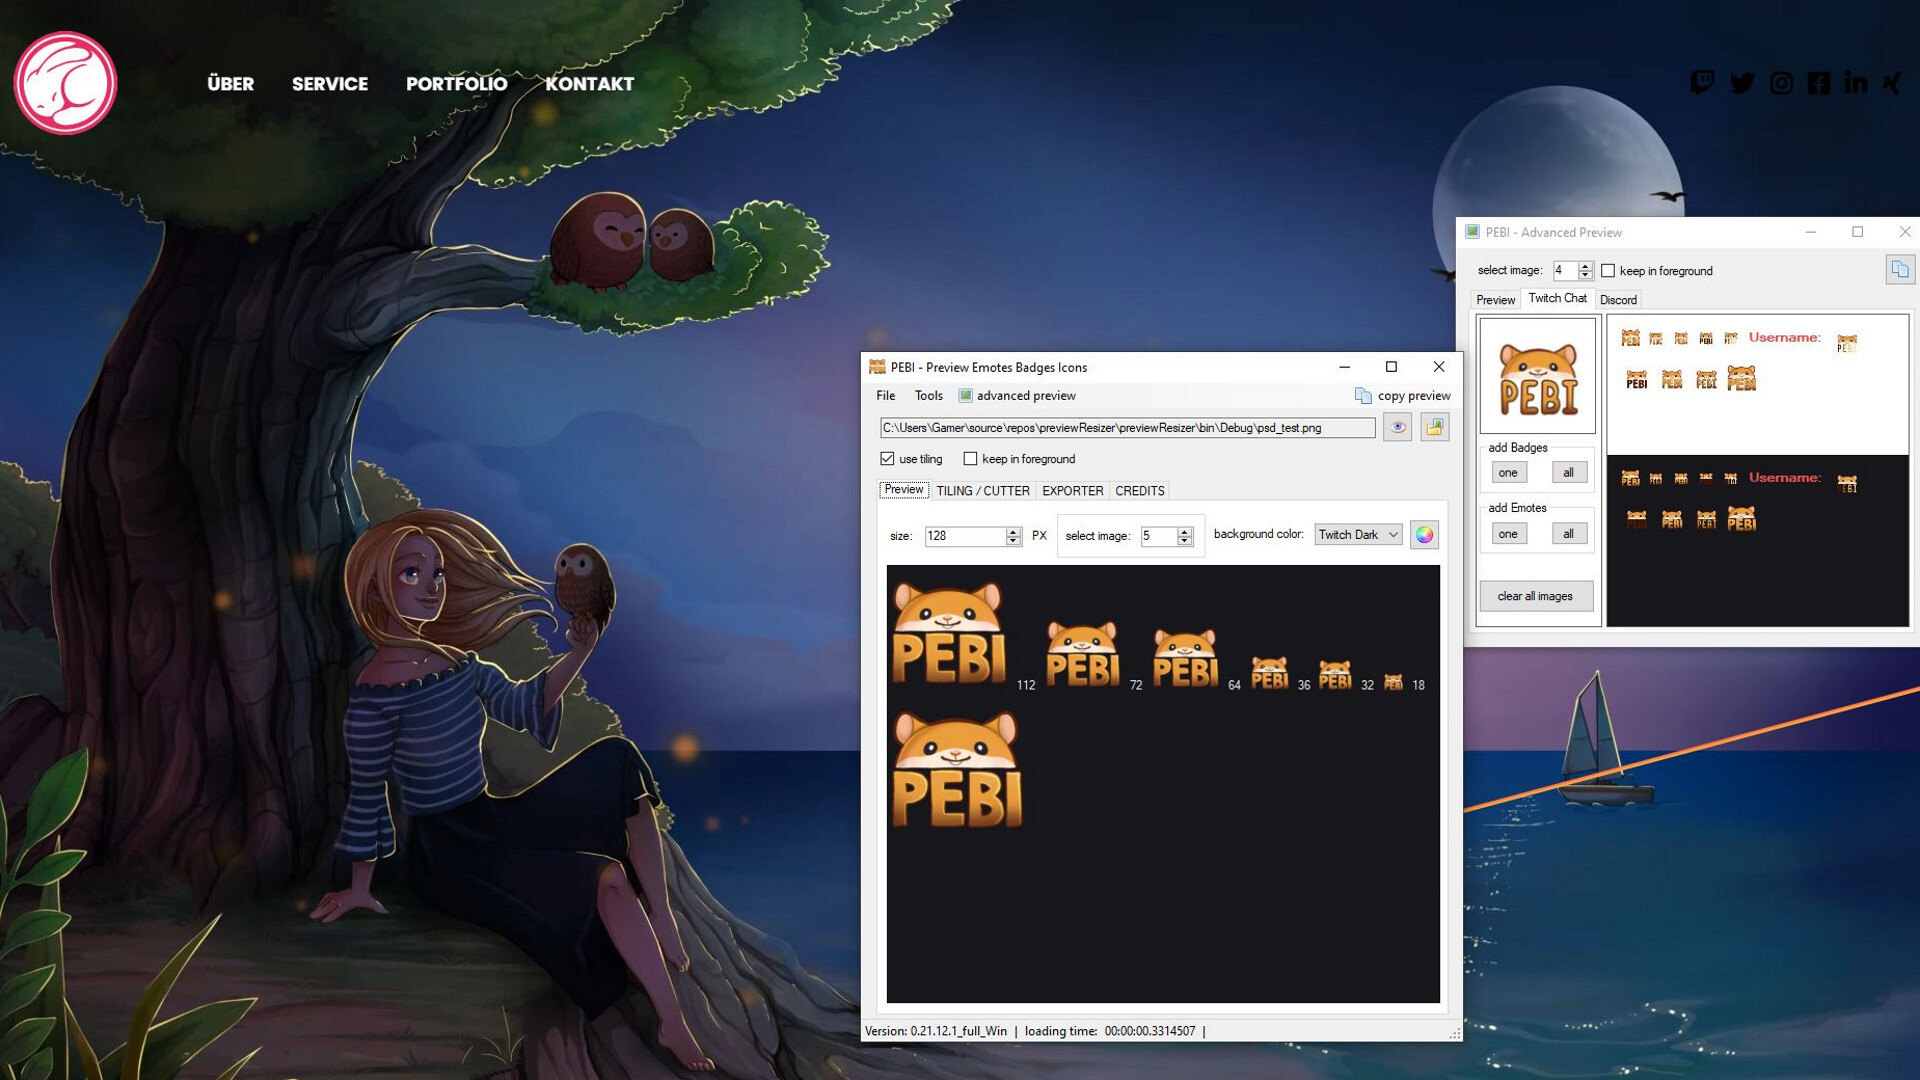The image size is (1920, 1080).
Task: Open the rainbow color picker wheel
Action: tap(1424, 534)
